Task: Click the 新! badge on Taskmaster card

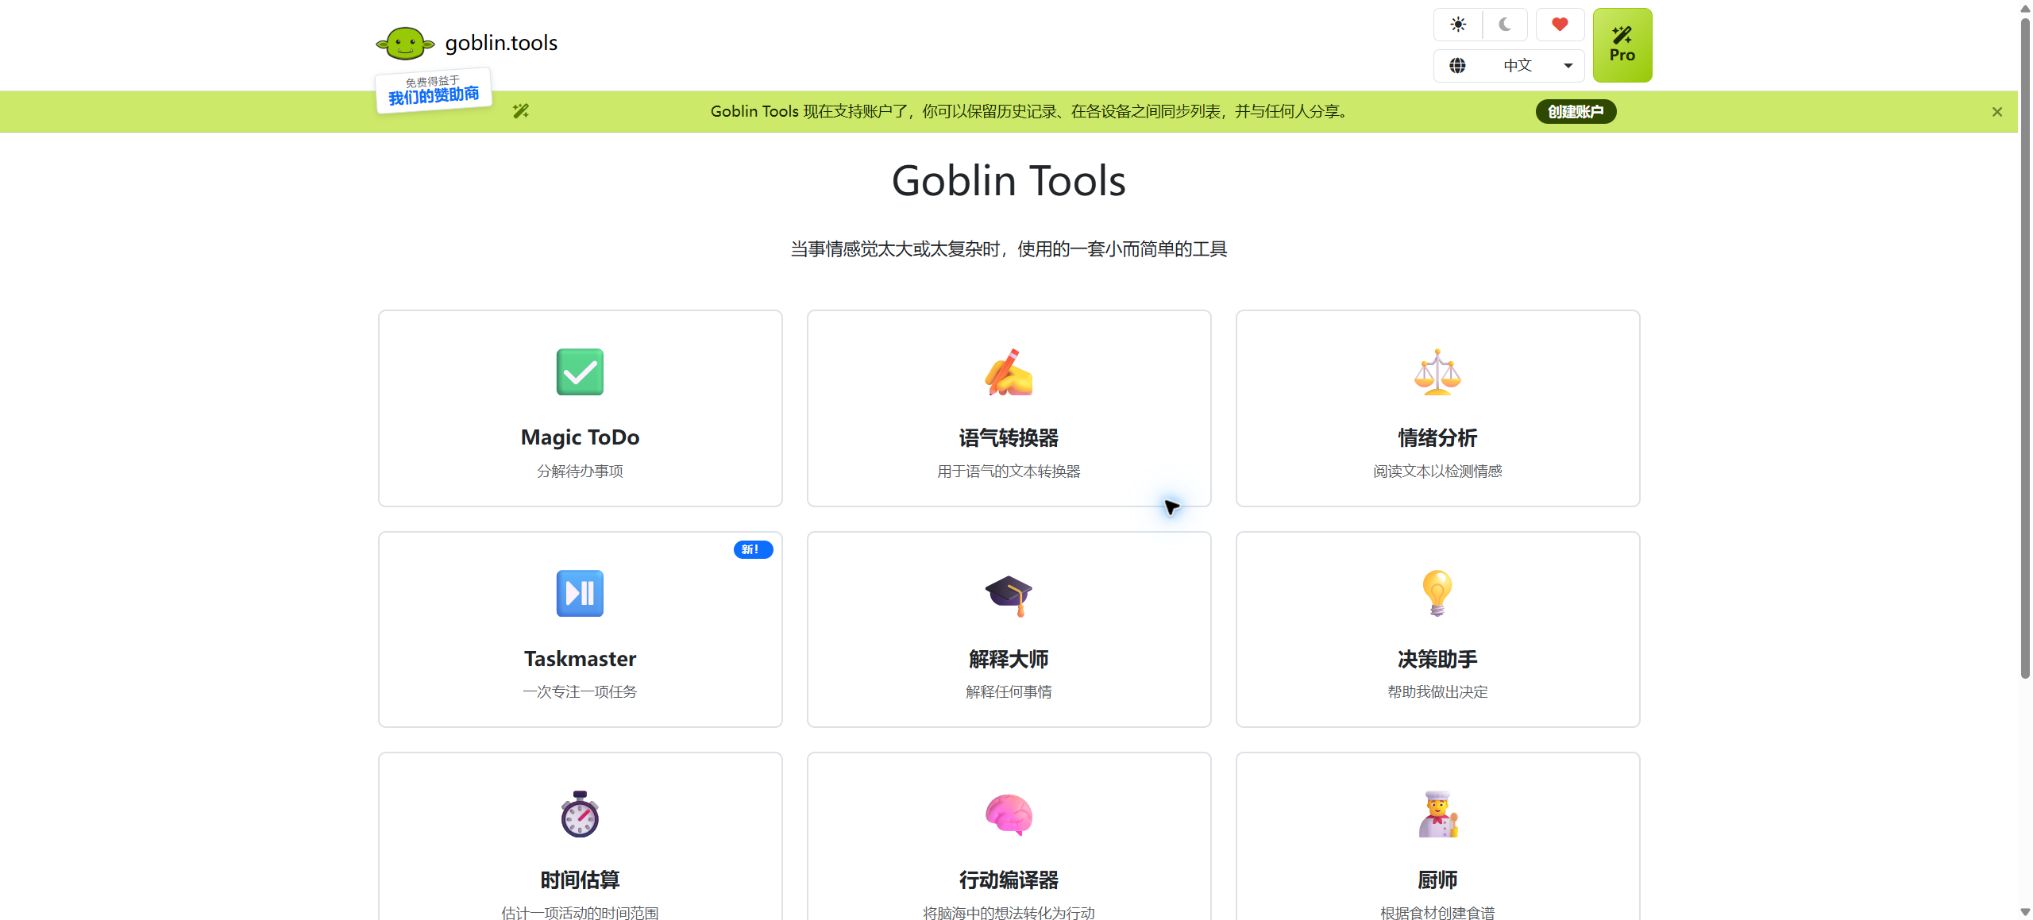Action: tap(753, 549)
